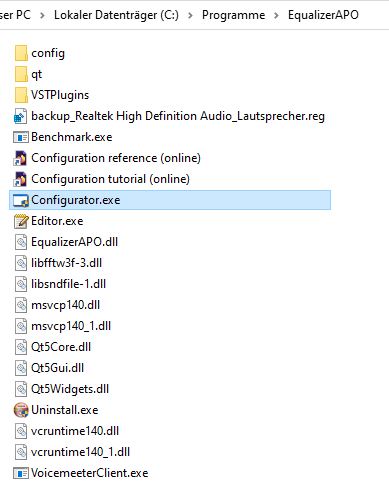Select the VSTPlugins folder icon
The height and width of the screenshot is (489, 389).
pos(21,95)
